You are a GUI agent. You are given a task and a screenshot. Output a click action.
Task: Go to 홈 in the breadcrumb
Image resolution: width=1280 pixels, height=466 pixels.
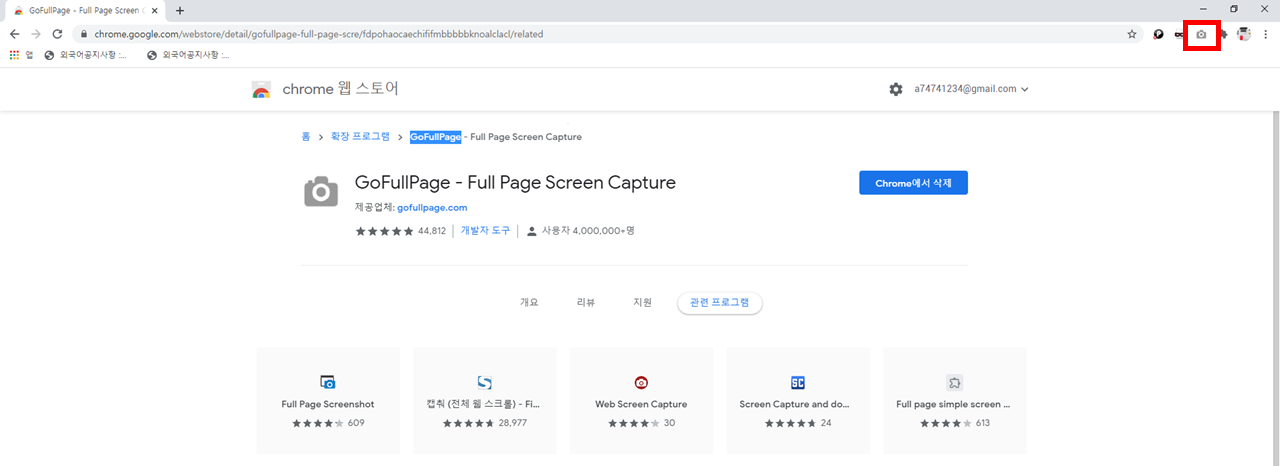[306, 137]
